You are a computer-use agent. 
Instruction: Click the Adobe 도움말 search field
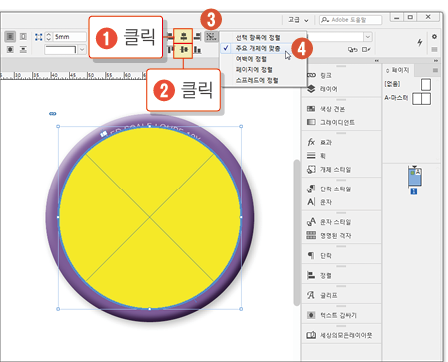[x=350, y=20]
